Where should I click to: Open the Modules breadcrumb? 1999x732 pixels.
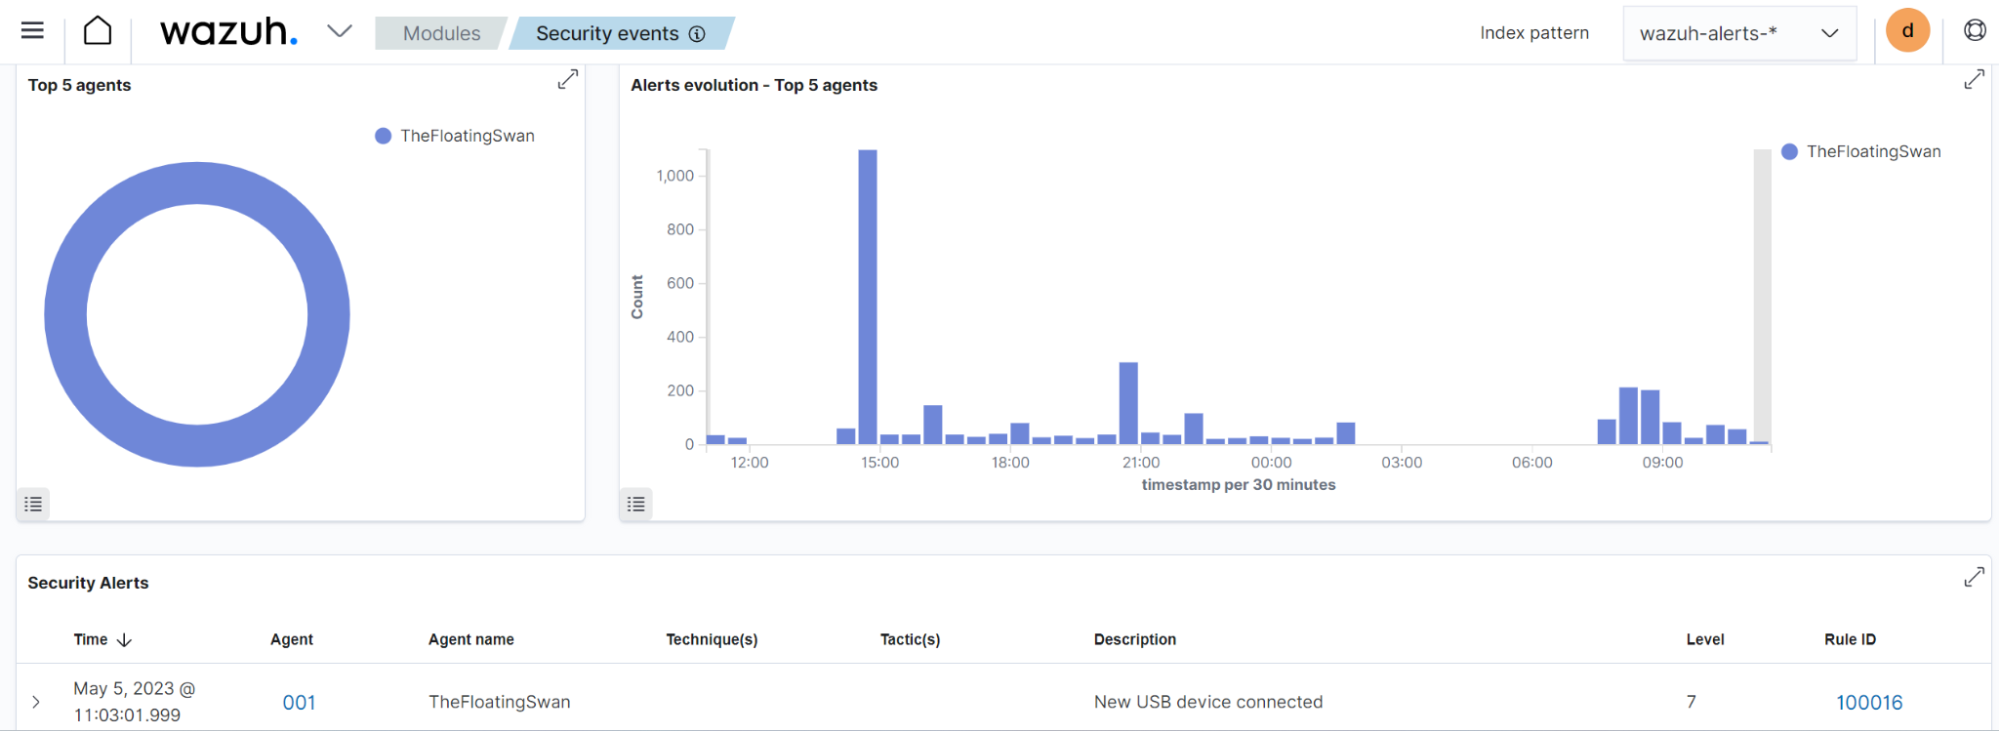(441, 33)
